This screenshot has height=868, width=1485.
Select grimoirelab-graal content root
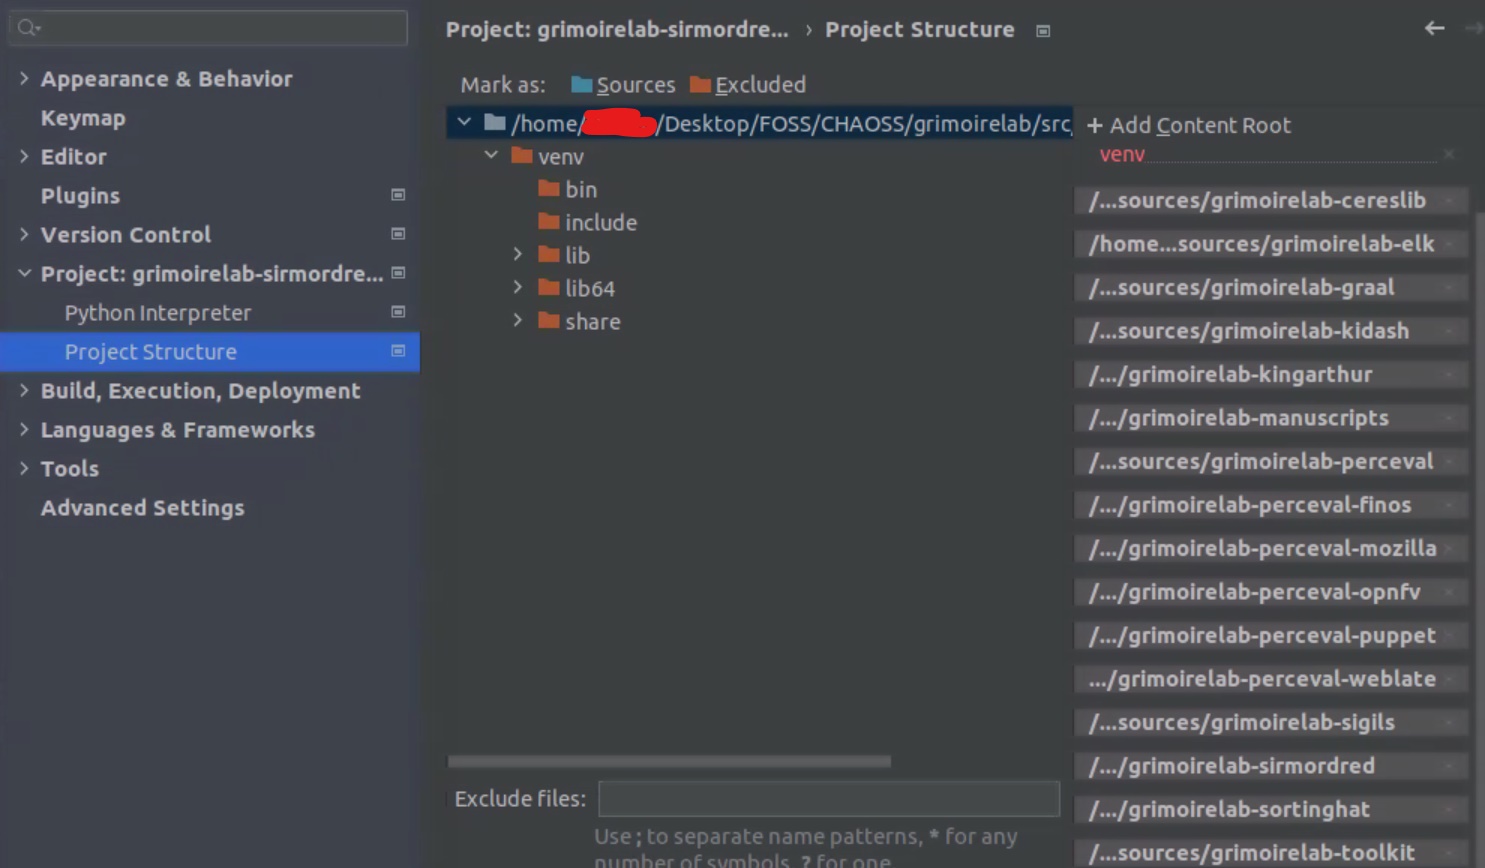(1270, 287)
